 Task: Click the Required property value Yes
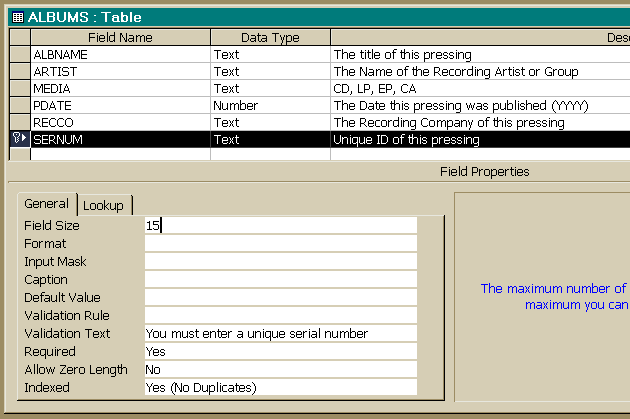tap(280, 352)
